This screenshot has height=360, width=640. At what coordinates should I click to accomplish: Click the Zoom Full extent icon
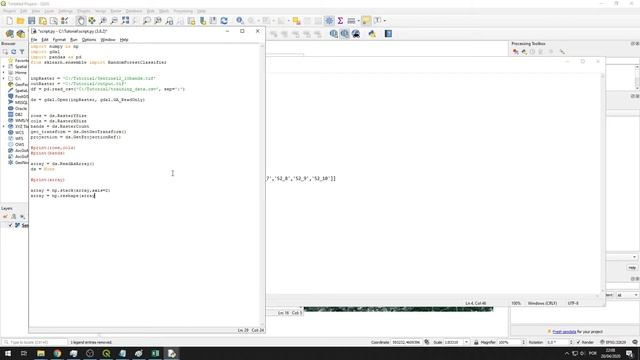pos(125,20)
